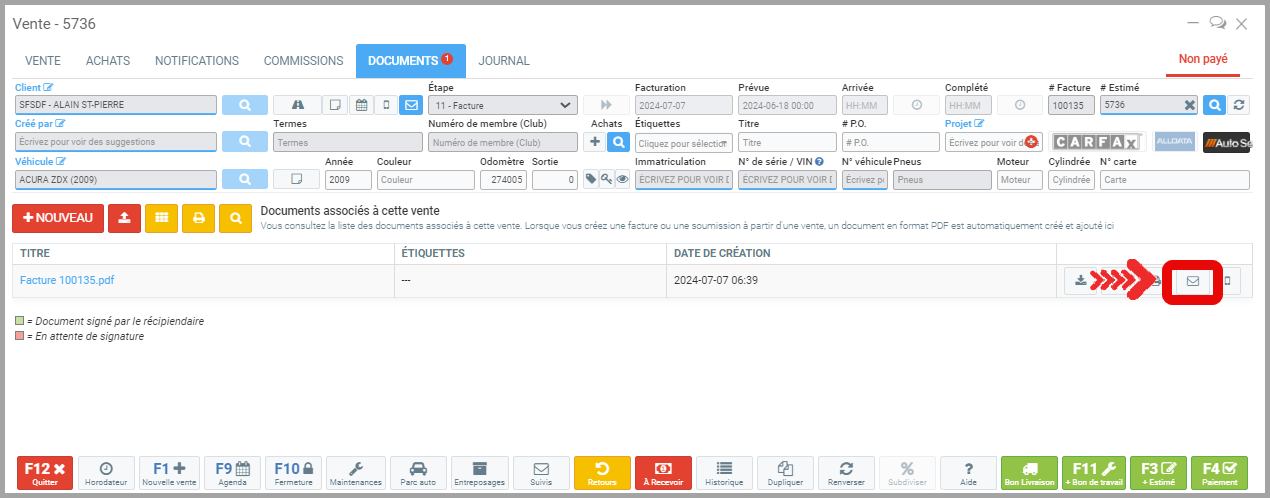Email the Facture 100135.pdf document

point(1192,281)
